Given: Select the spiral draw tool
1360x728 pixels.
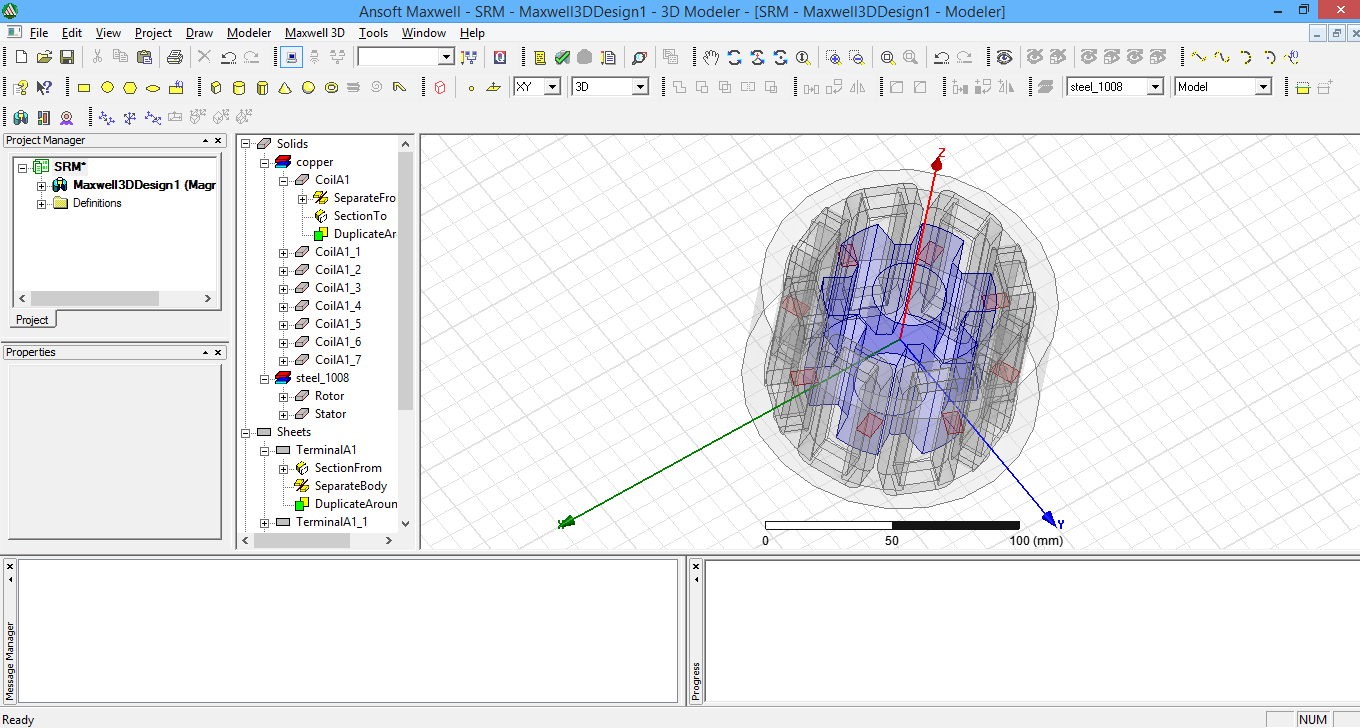Looking at the screenshot, I should [376, 87].
